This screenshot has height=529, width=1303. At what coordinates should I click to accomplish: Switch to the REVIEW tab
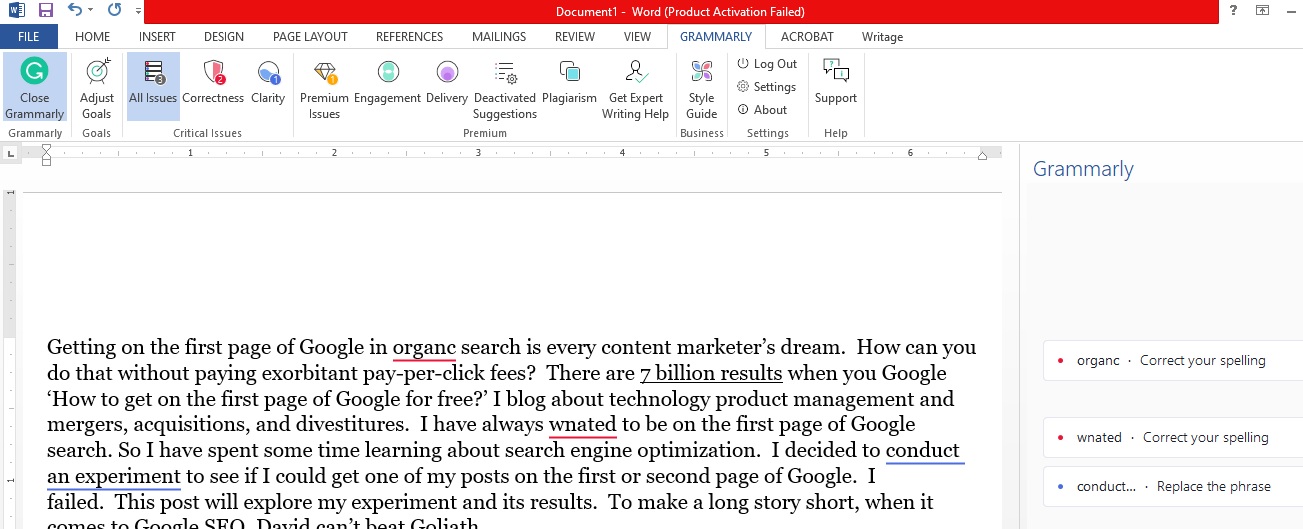click(x=575, y=37)
